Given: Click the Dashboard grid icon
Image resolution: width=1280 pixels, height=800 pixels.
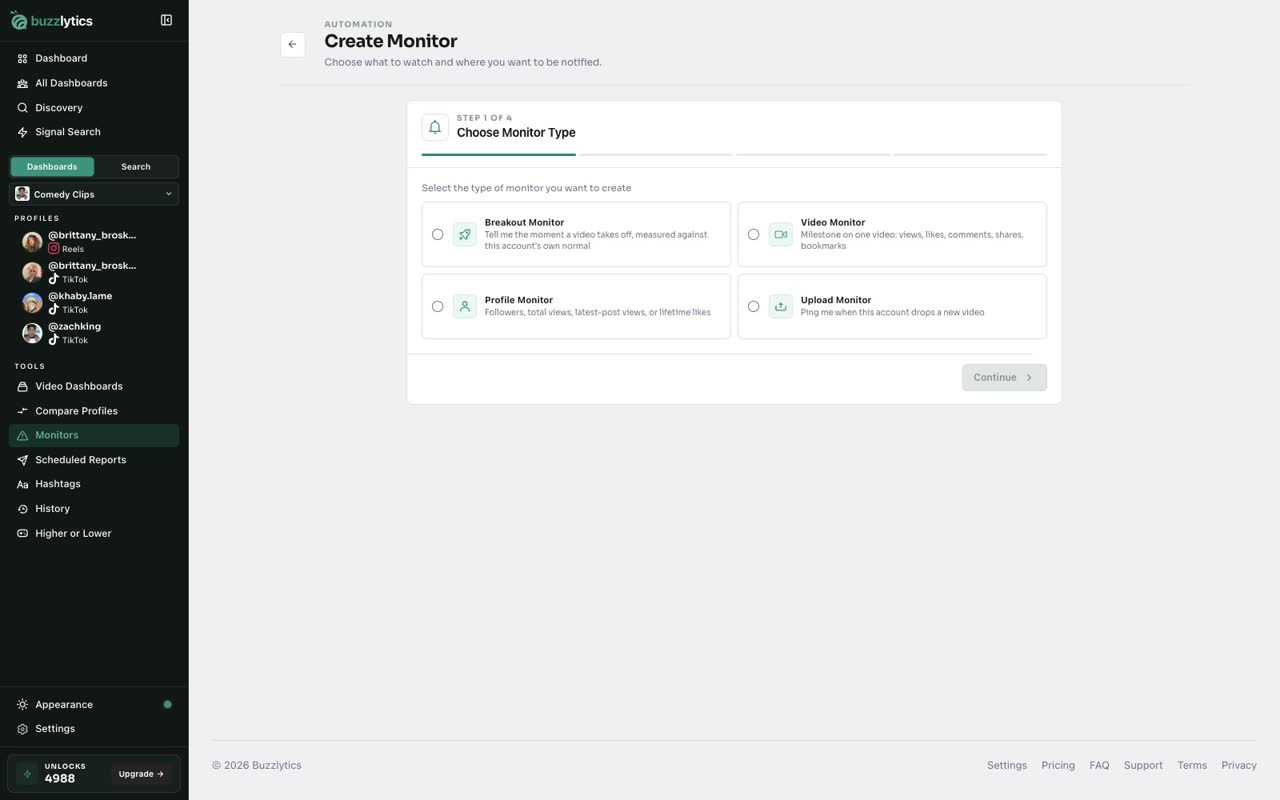Looking at the screenshot, I should pyautogui.click(x=22, y=59).
